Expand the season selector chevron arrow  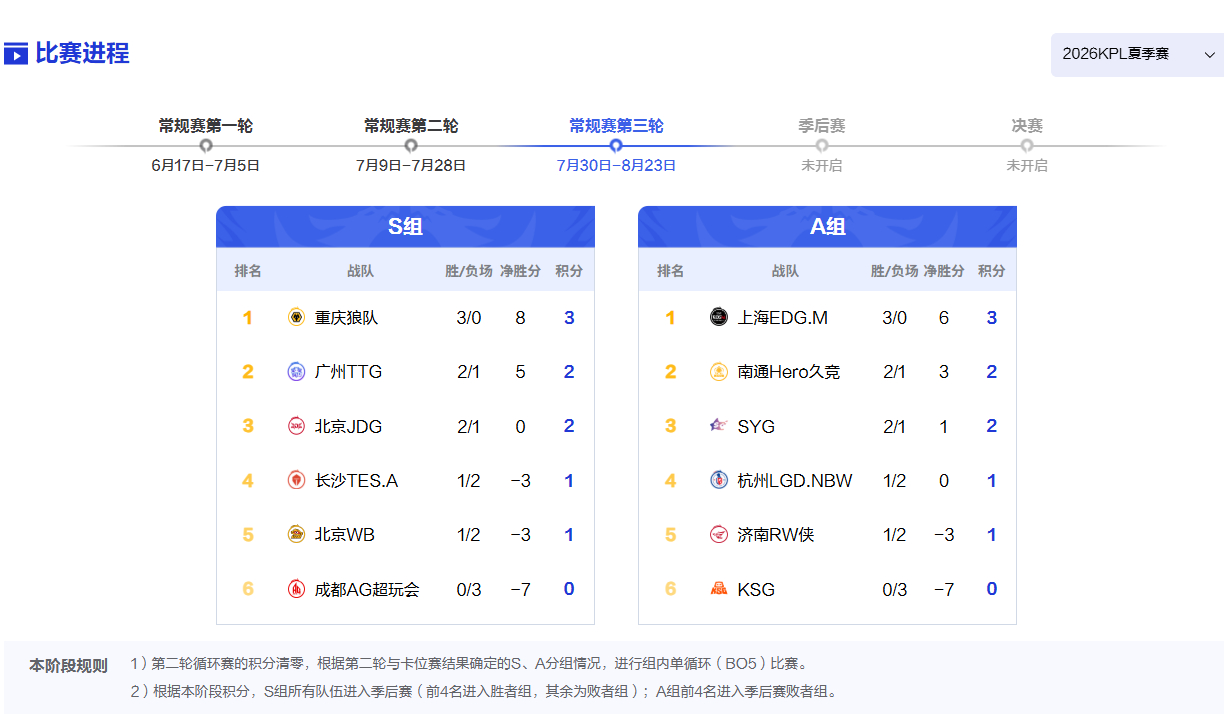1209,54
